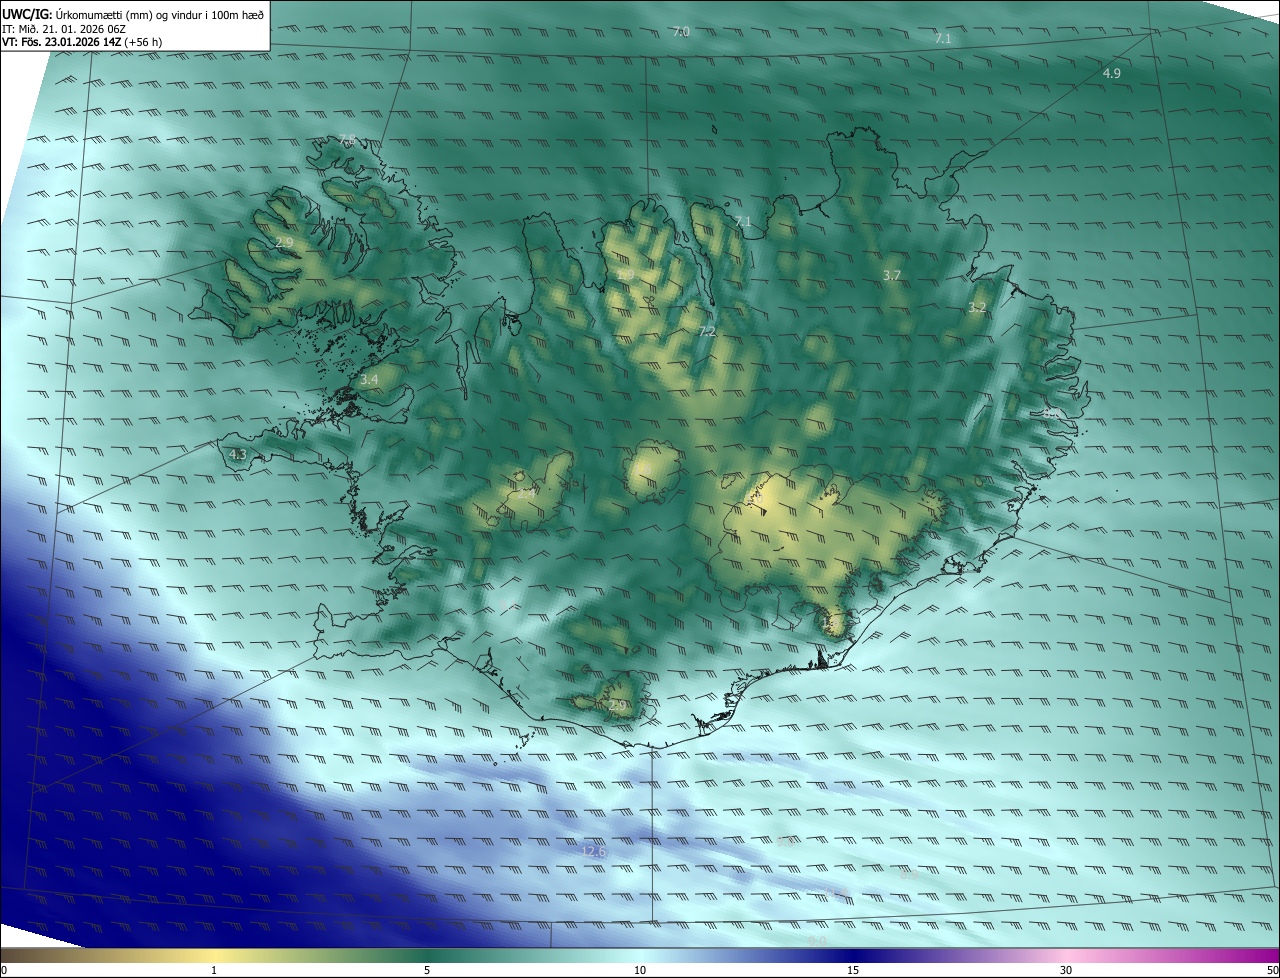This screenshot has height=978, width=1280.
Task: Click the colour scale tick label "5"
Action: 427,971
